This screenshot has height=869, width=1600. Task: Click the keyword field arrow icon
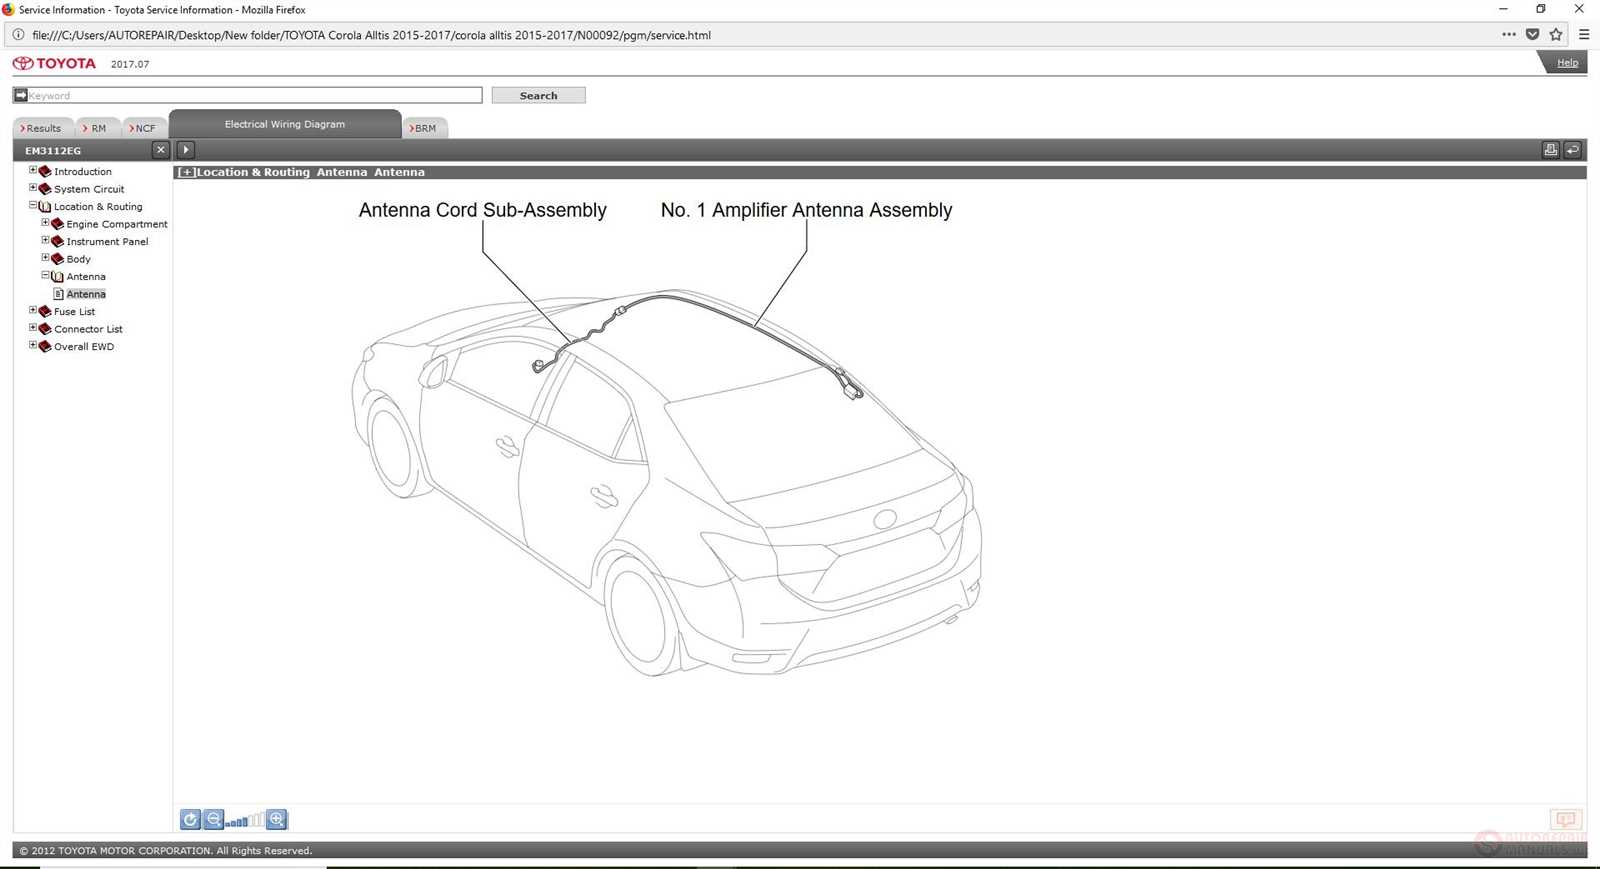[x=20, y=95]
